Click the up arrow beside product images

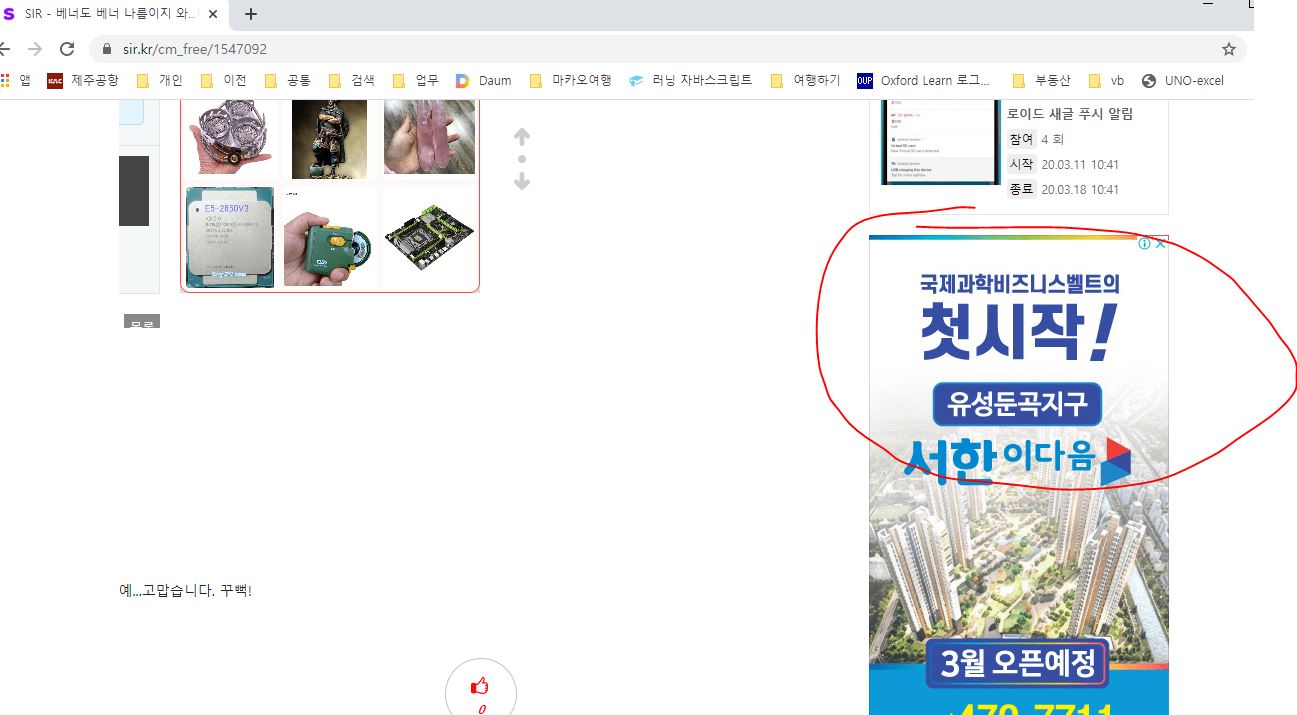(521, 137)
